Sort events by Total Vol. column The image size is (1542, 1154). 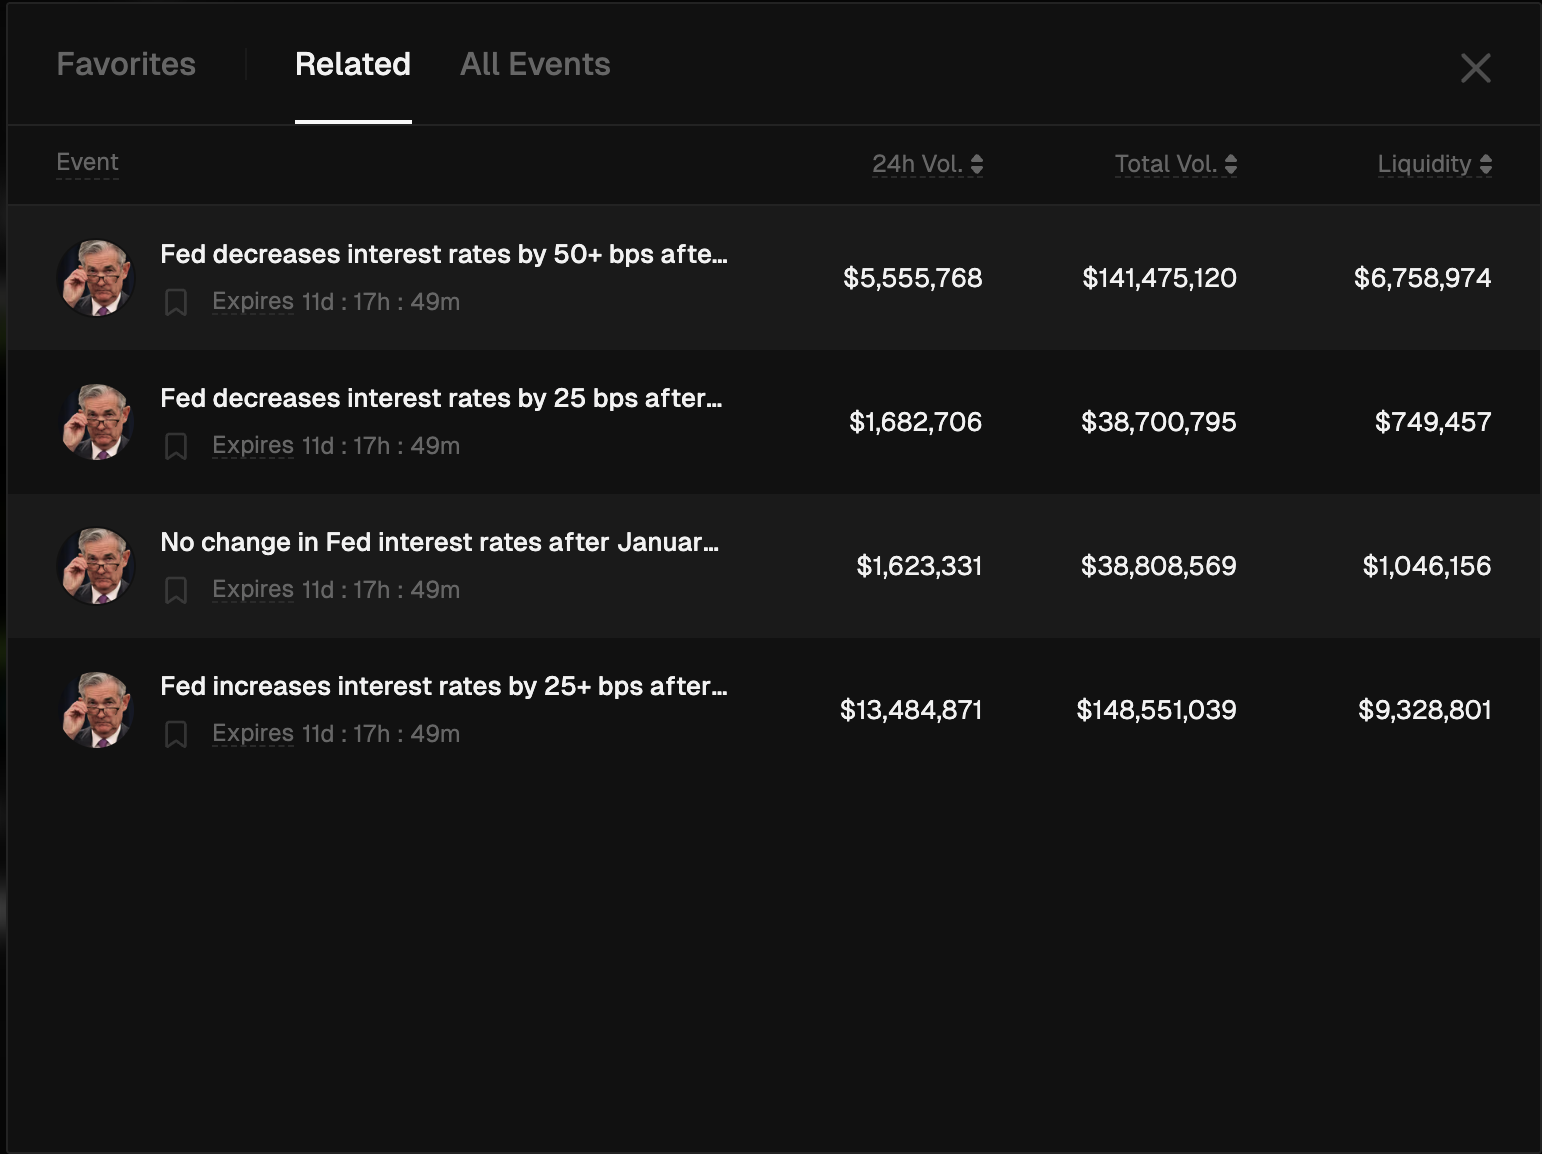pyautogui.click(x=1175, y=164)
